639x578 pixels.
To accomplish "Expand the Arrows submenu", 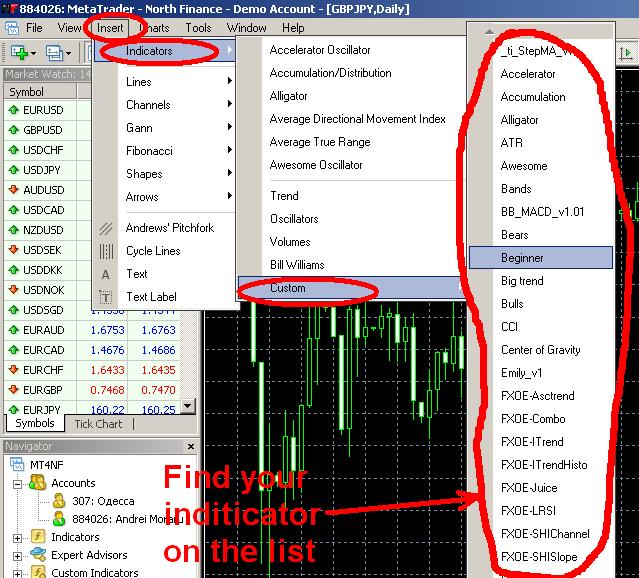I will pos(164,196).
